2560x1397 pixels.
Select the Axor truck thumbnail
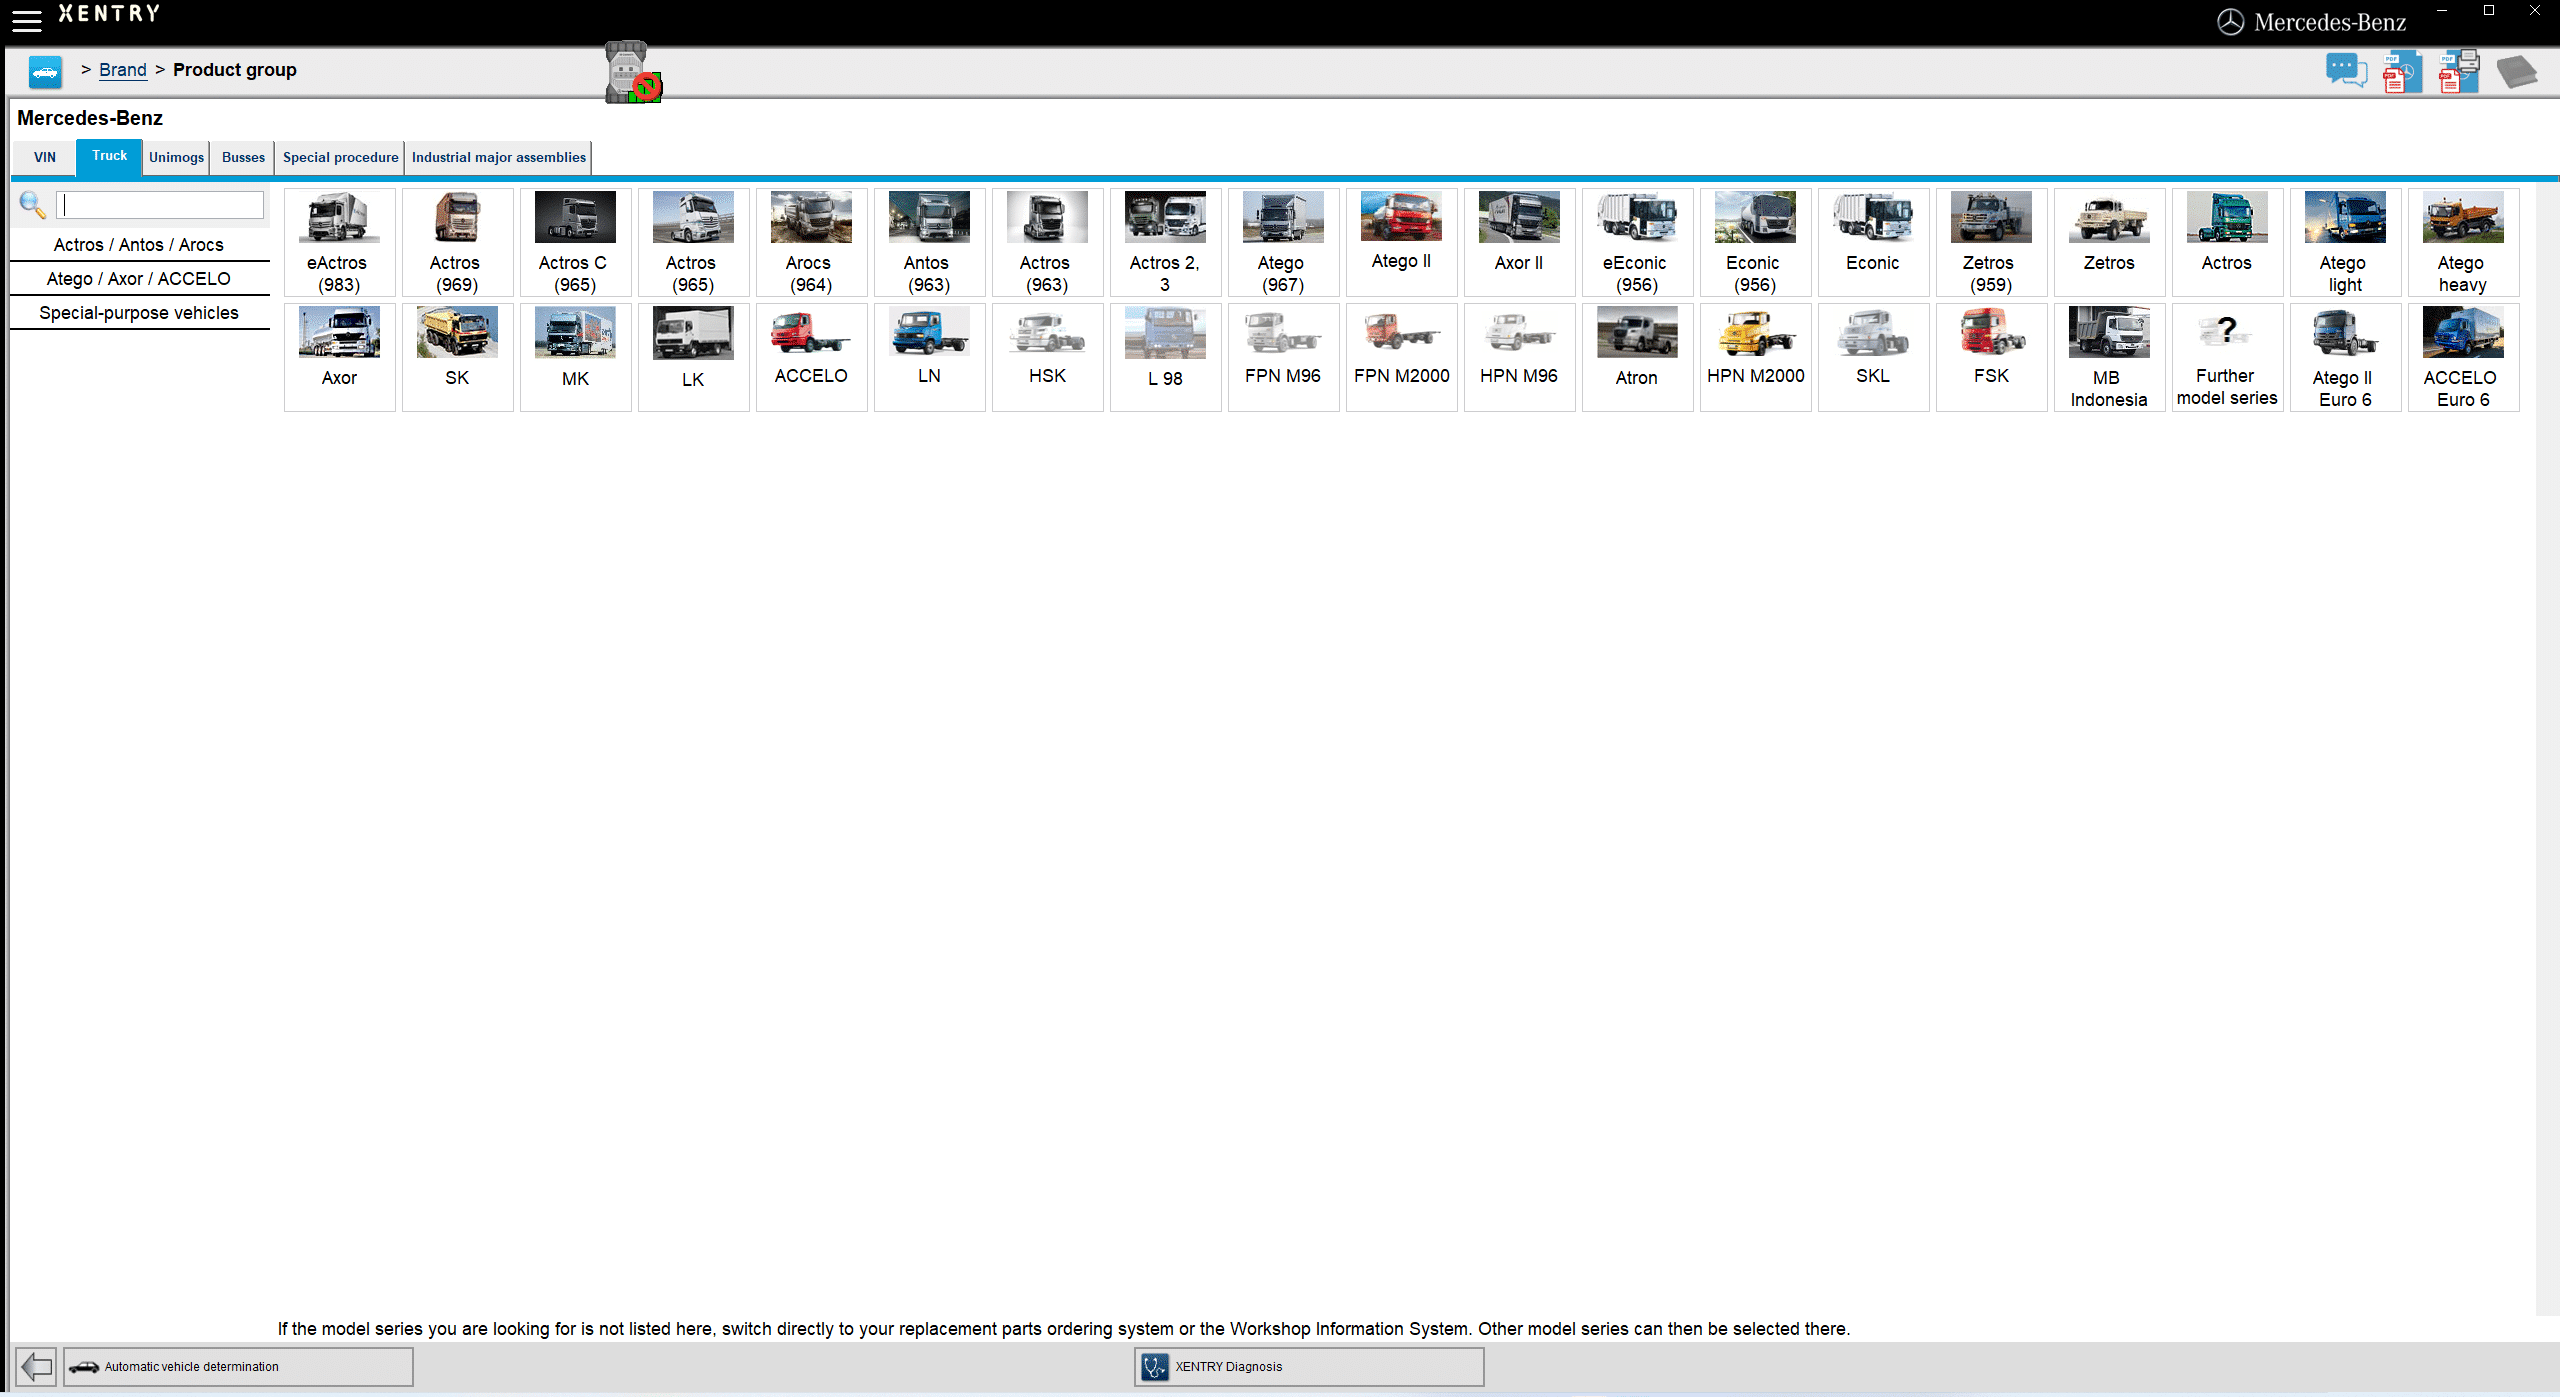pyautogui.click(x=339, y=357)
